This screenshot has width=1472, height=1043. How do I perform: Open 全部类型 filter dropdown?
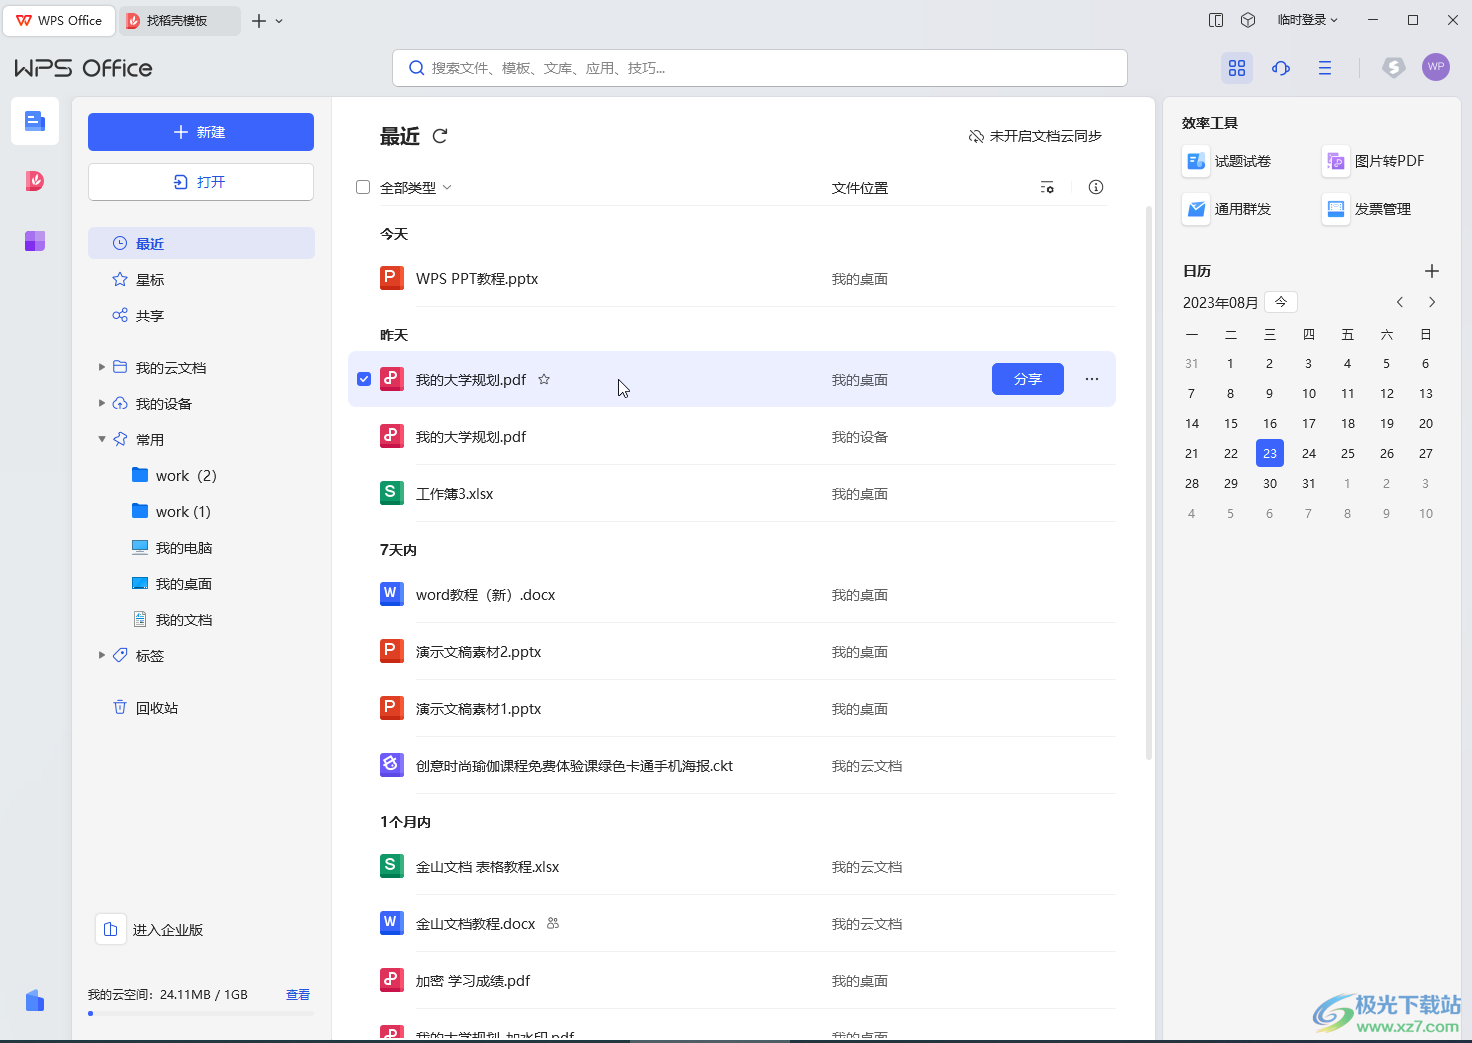click(416, 187)
